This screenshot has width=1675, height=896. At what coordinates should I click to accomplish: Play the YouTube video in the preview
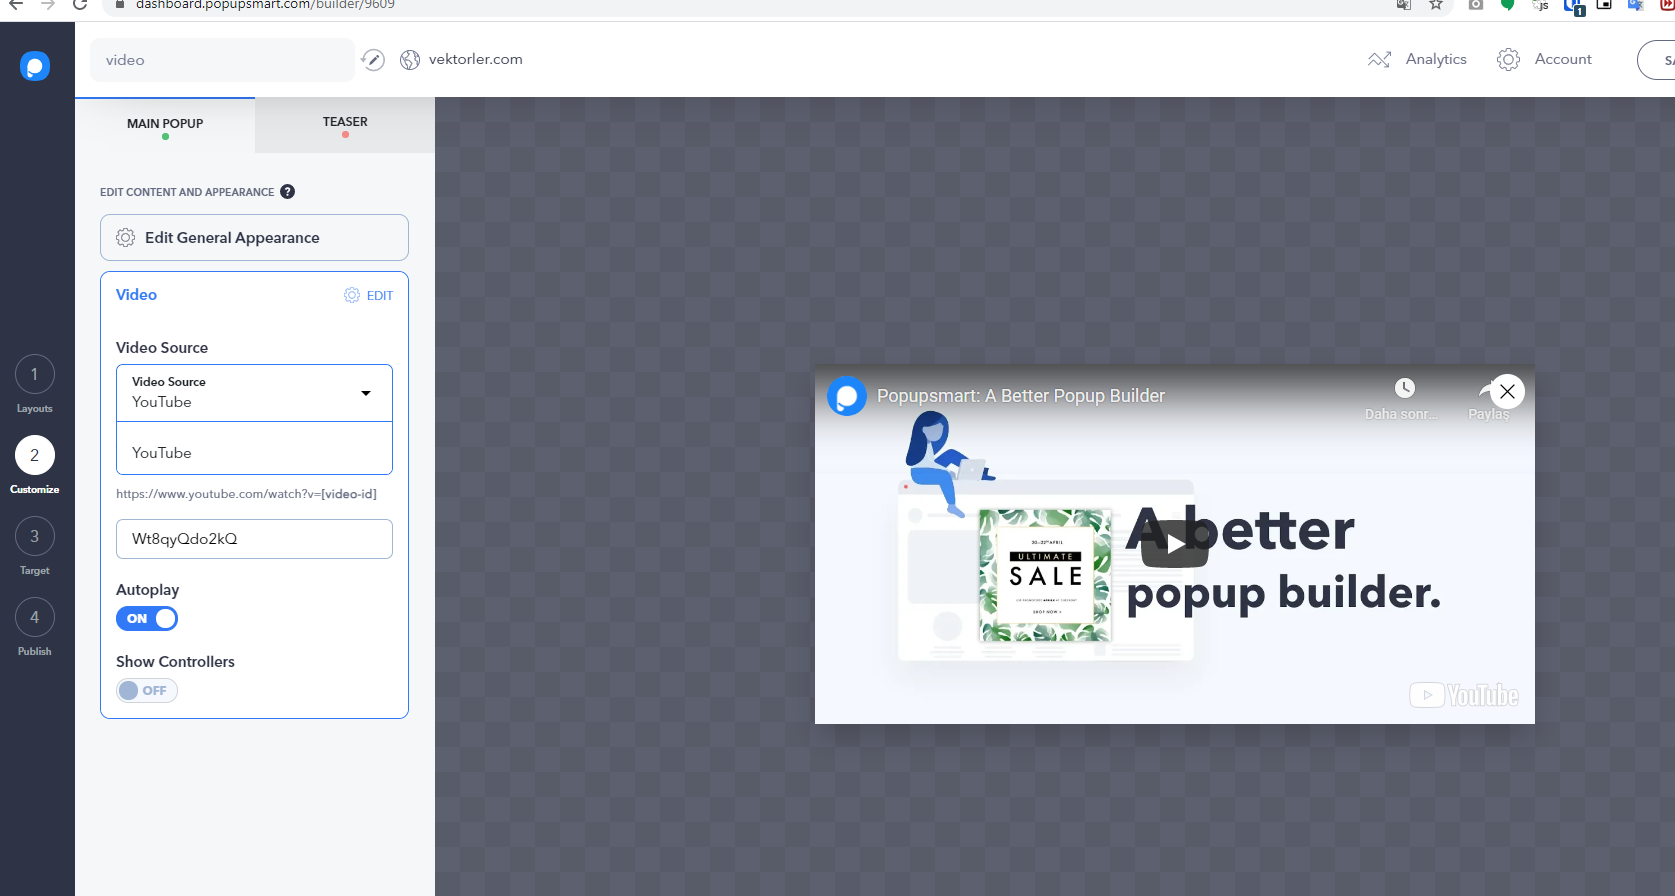[1175, 544]
